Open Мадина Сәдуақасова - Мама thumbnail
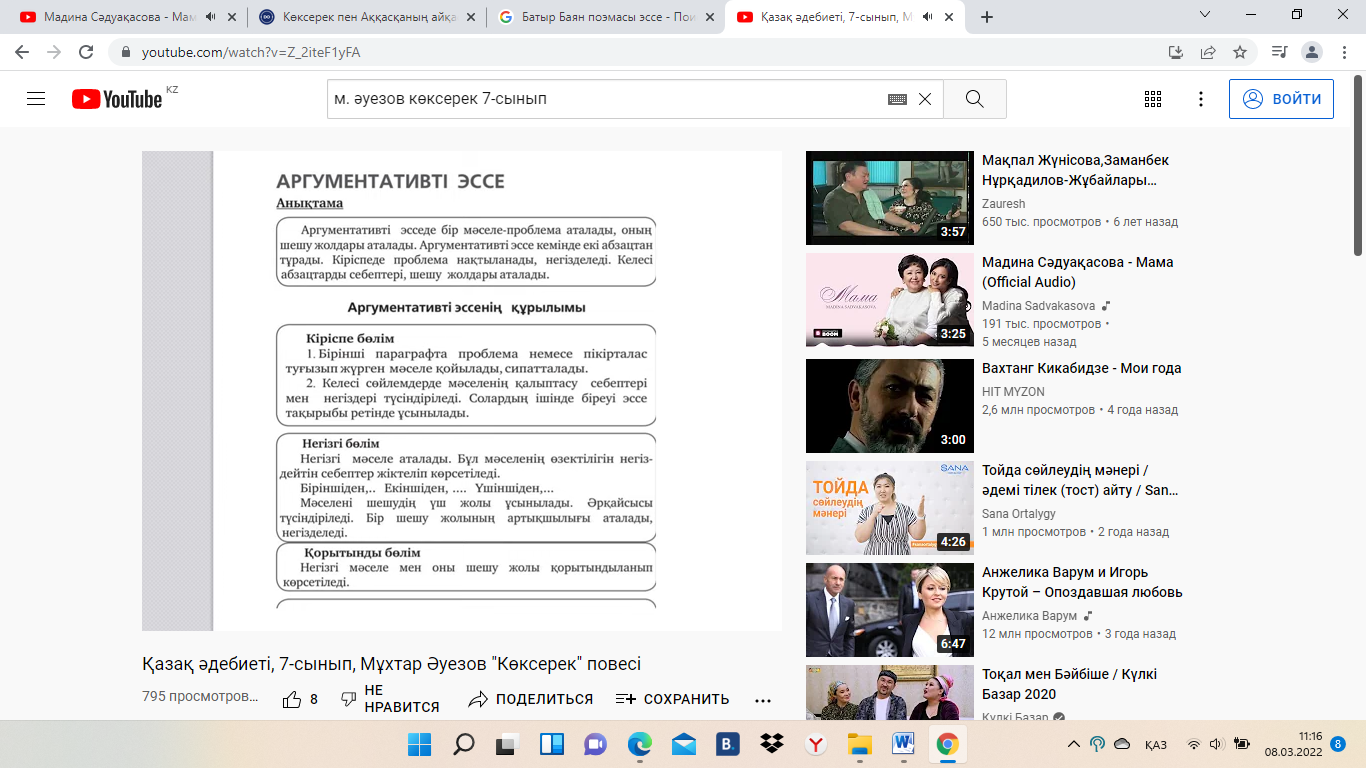The width and height of the screenshot is (1366, 768). [890, 300]
